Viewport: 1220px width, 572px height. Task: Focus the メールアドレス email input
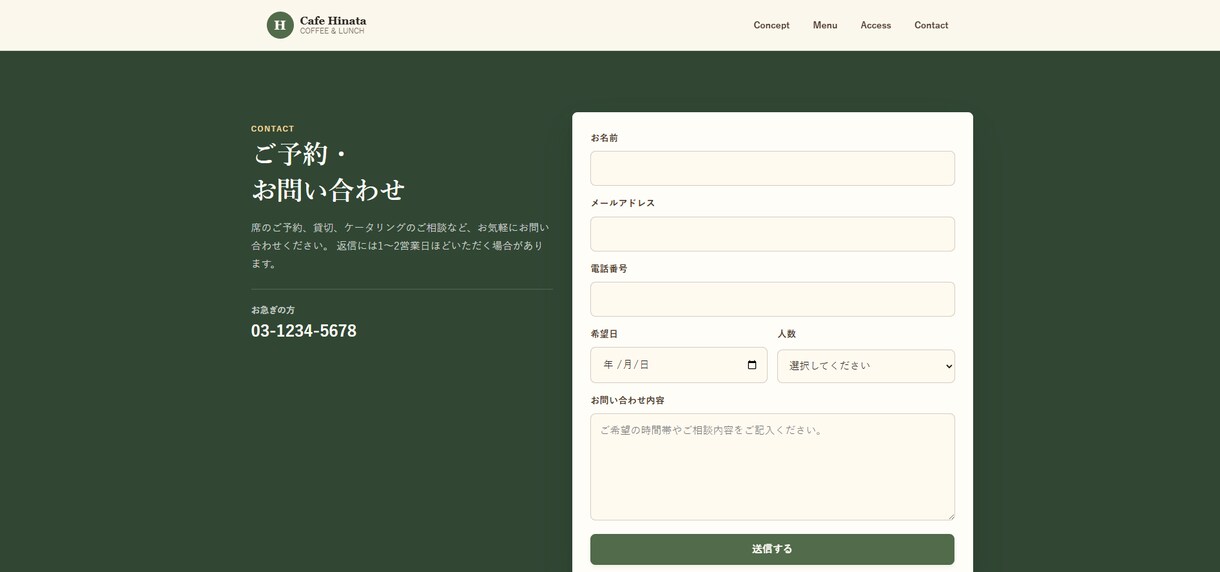pyautogui.click(x=772, y=234)
